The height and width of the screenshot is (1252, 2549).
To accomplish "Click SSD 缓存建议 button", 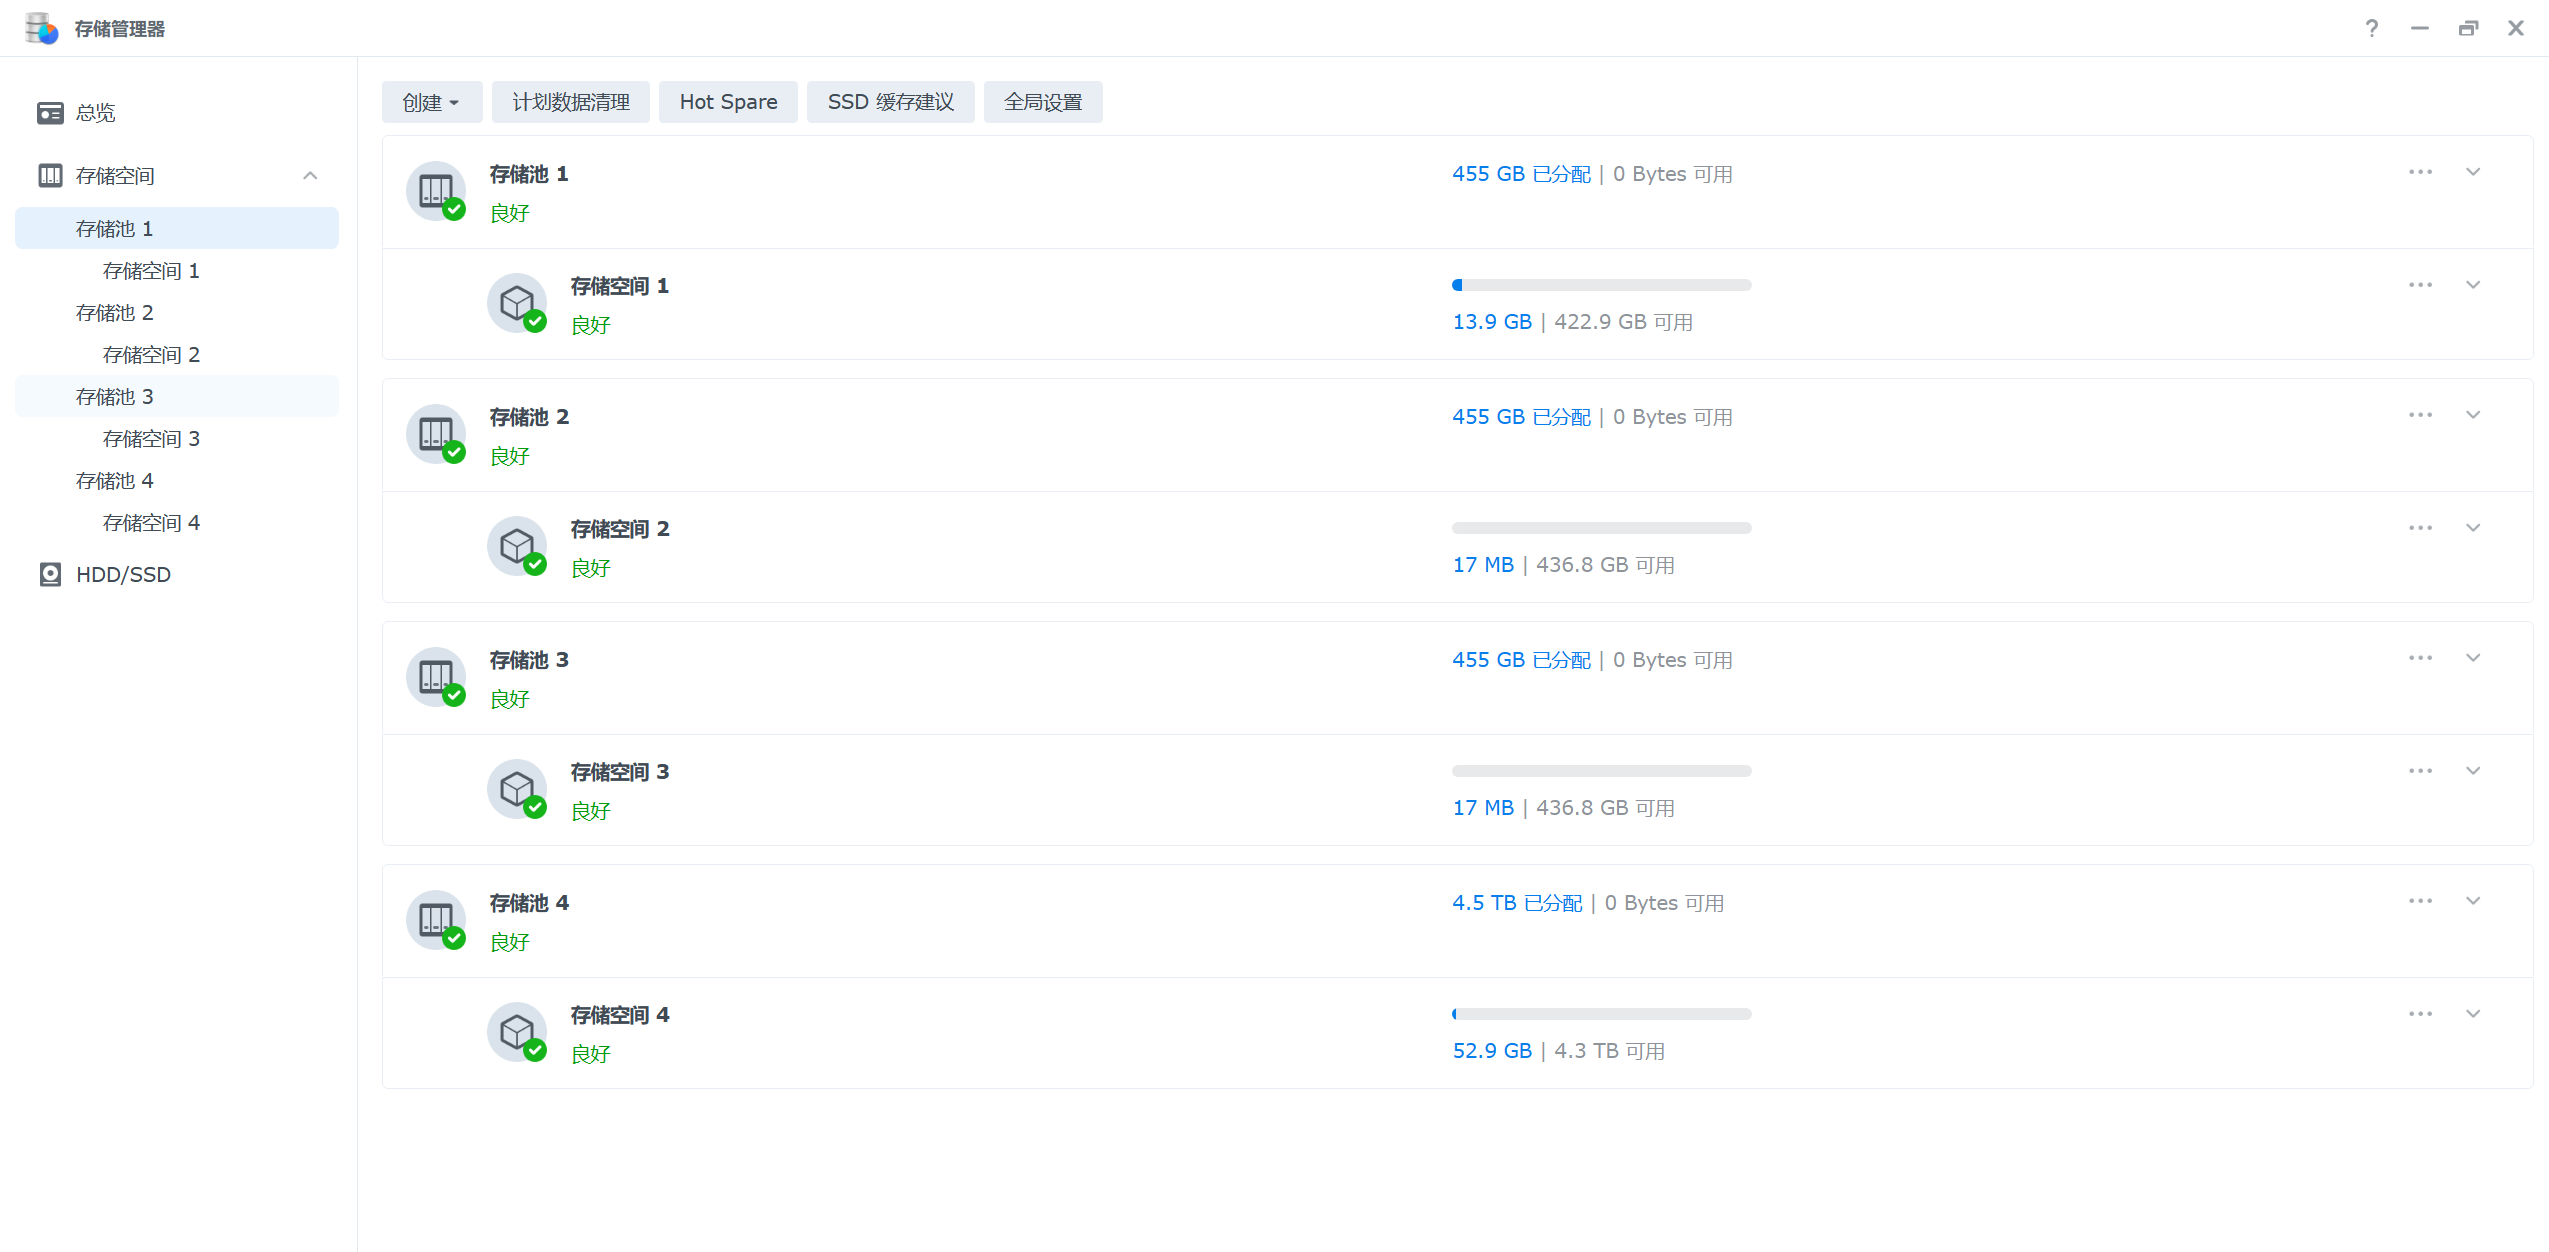I will click(890, 102).
